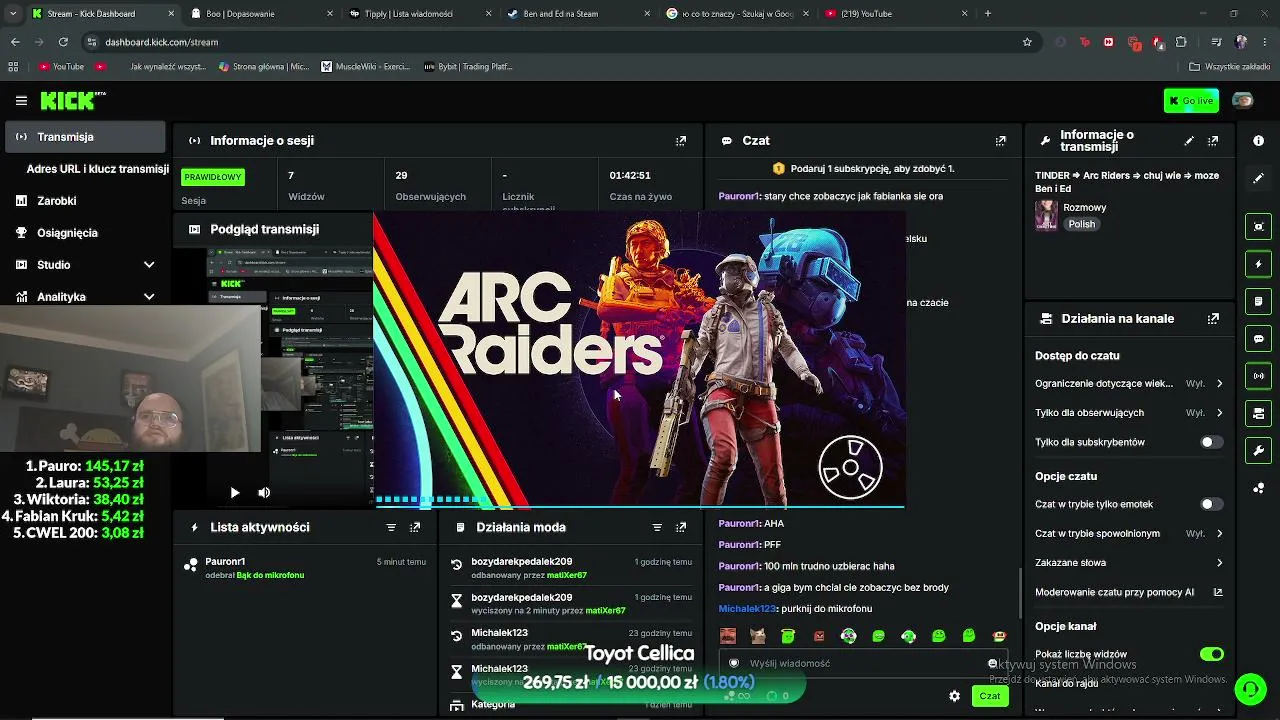Toggle the lightning bolt widget icon in rail

click(x=1259, y=264)
